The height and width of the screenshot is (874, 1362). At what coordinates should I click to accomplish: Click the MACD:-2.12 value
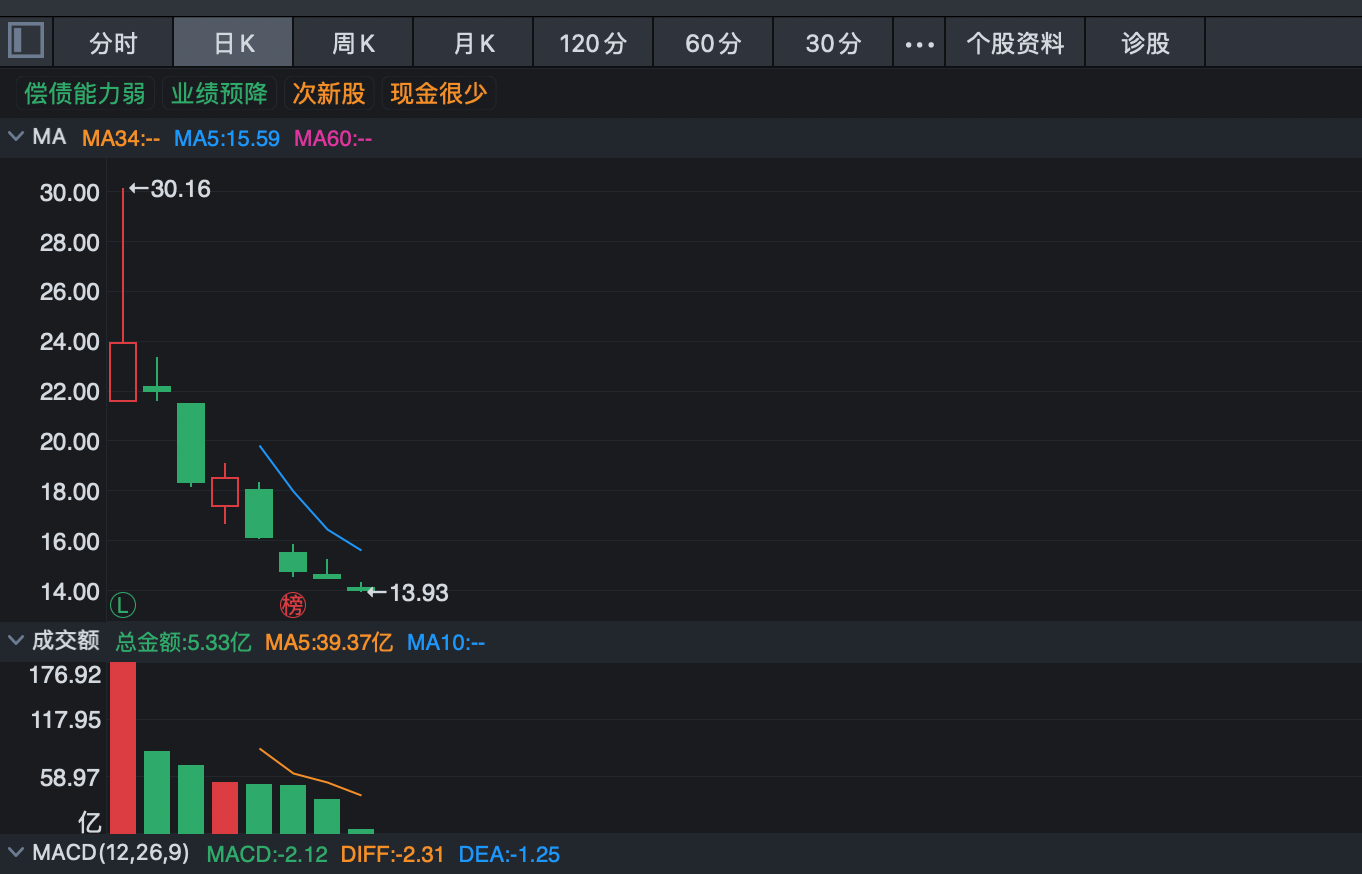[x=267, y=855]
